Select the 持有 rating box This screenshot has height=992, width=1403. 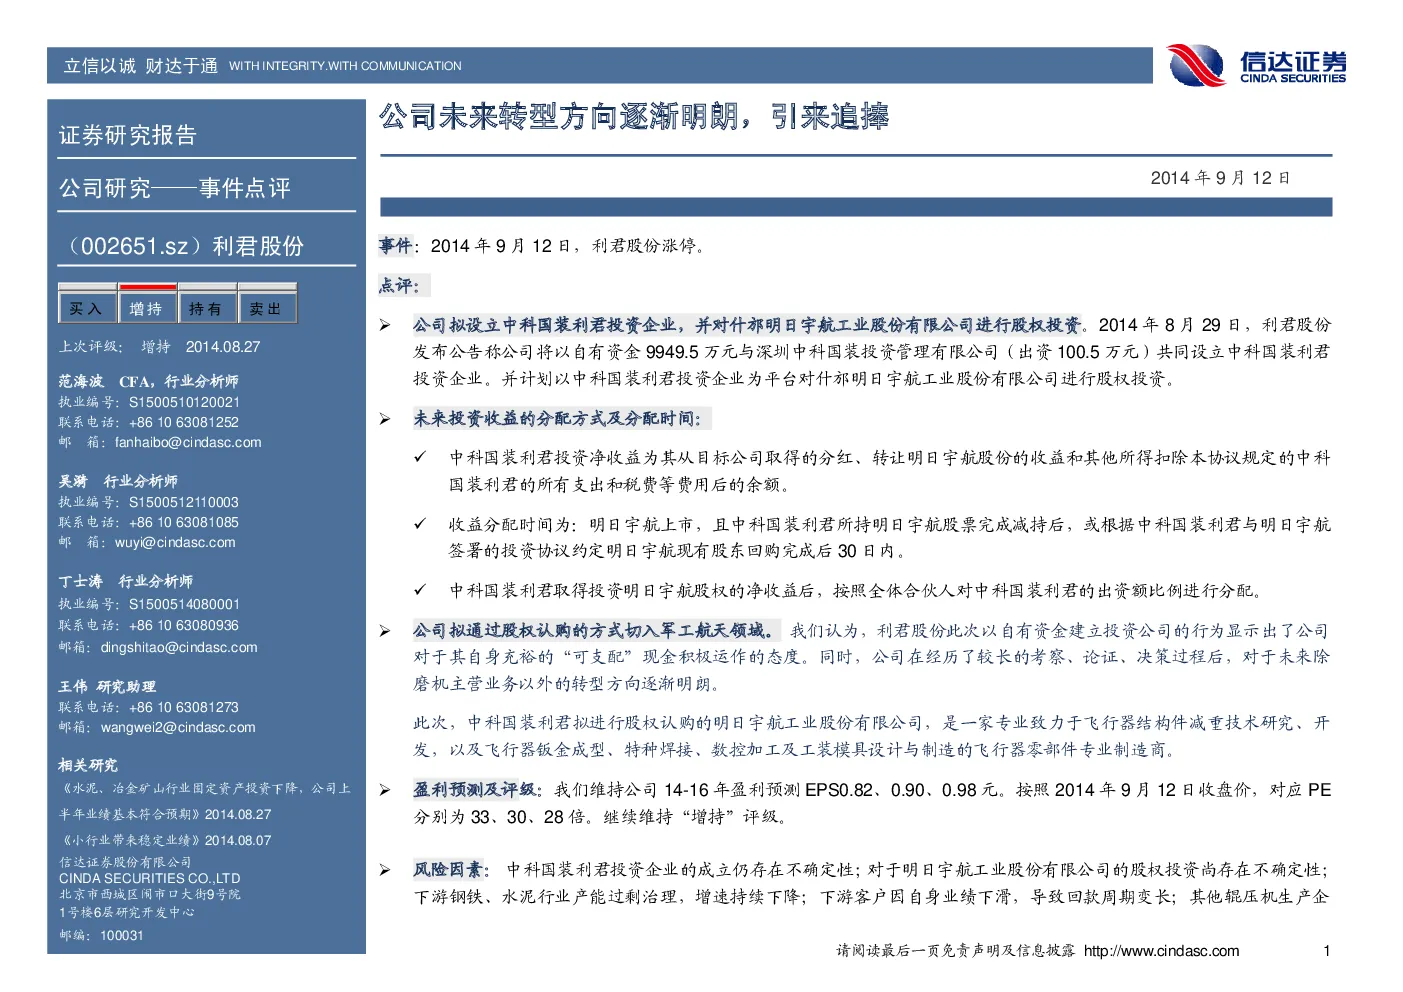[x=206, y=308]
